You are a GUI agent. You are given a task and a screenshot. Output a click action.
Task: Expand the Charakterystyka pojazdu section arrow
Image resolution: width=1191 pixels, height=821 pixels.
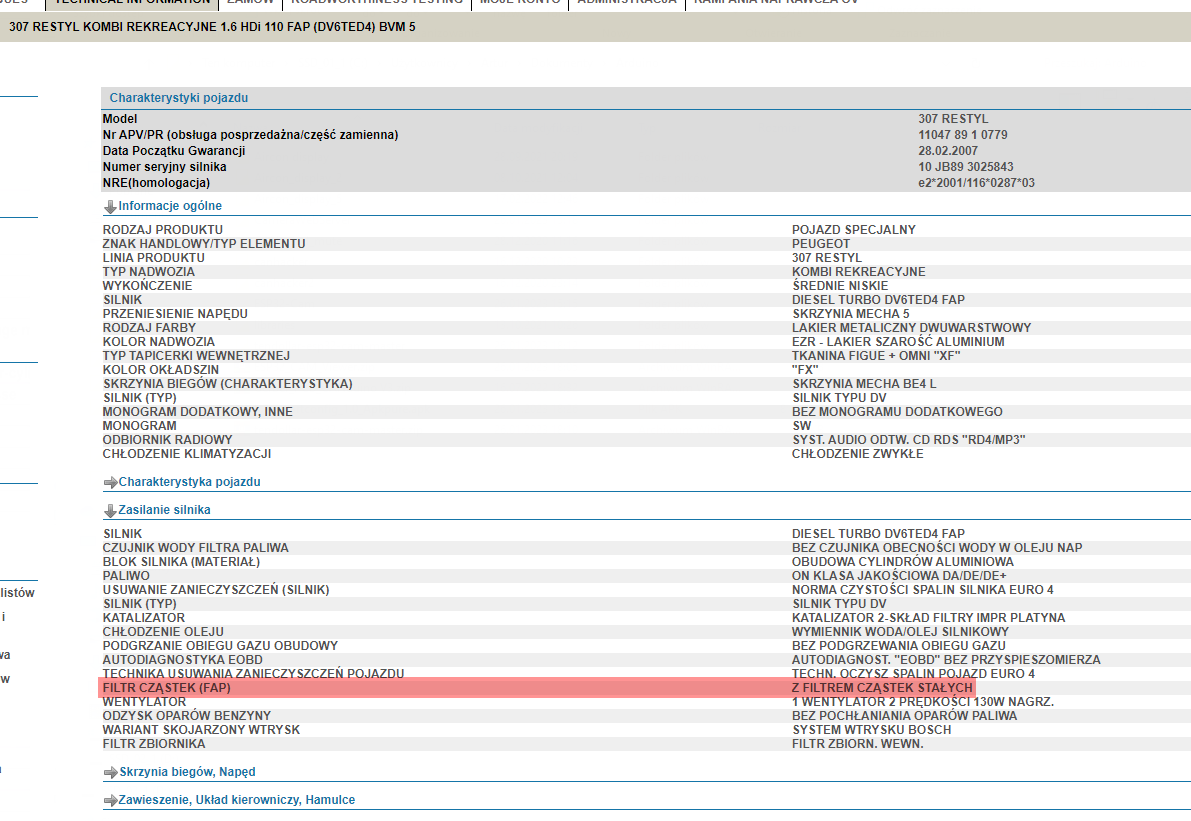110,482
